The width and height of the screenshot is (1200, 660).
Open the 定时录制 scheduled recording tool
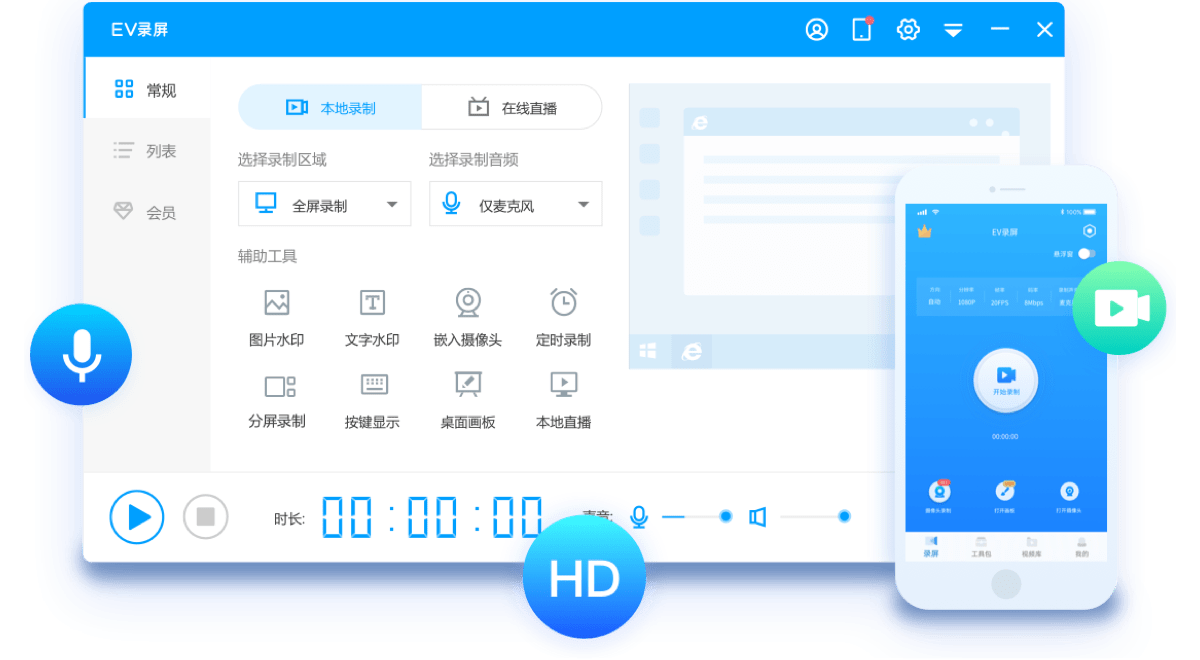tap(563, 318)
